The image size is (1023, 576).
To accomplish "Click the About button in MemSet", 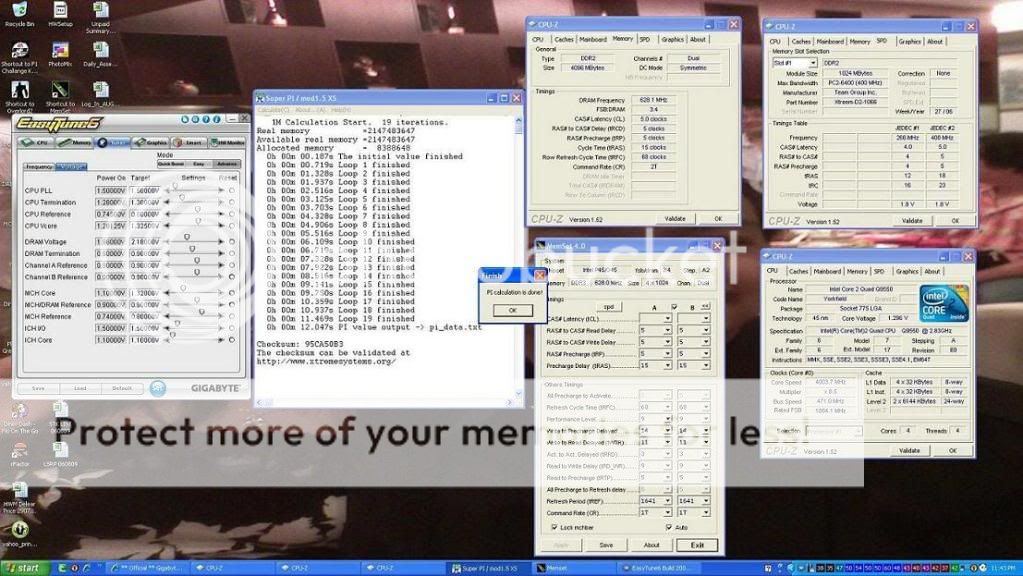I will (651, 545).
